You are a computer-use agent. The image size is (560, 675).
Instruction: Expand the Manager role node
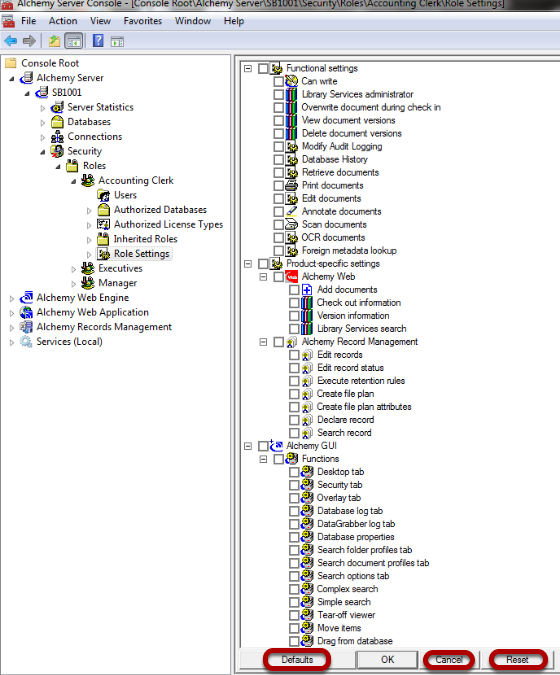click(x=74, y=284)
